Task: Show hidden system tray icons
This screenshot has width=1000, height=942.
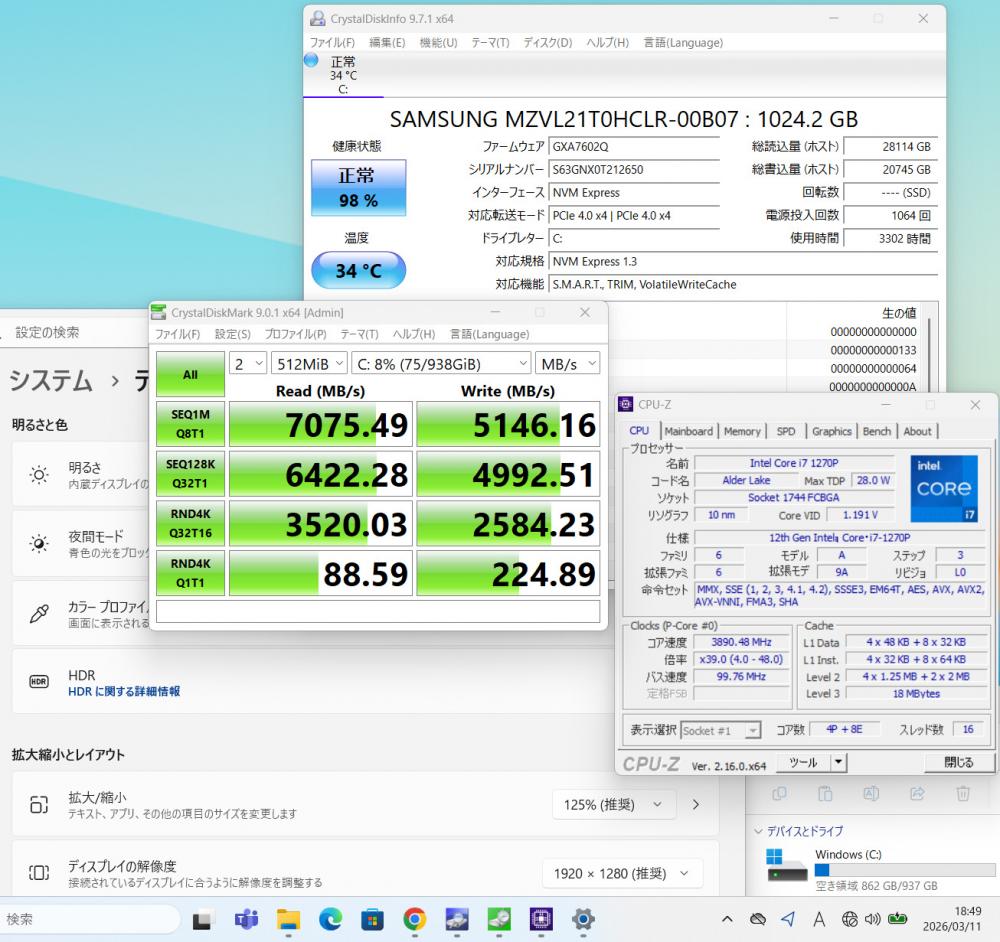Action: click(x=728, y=919)
